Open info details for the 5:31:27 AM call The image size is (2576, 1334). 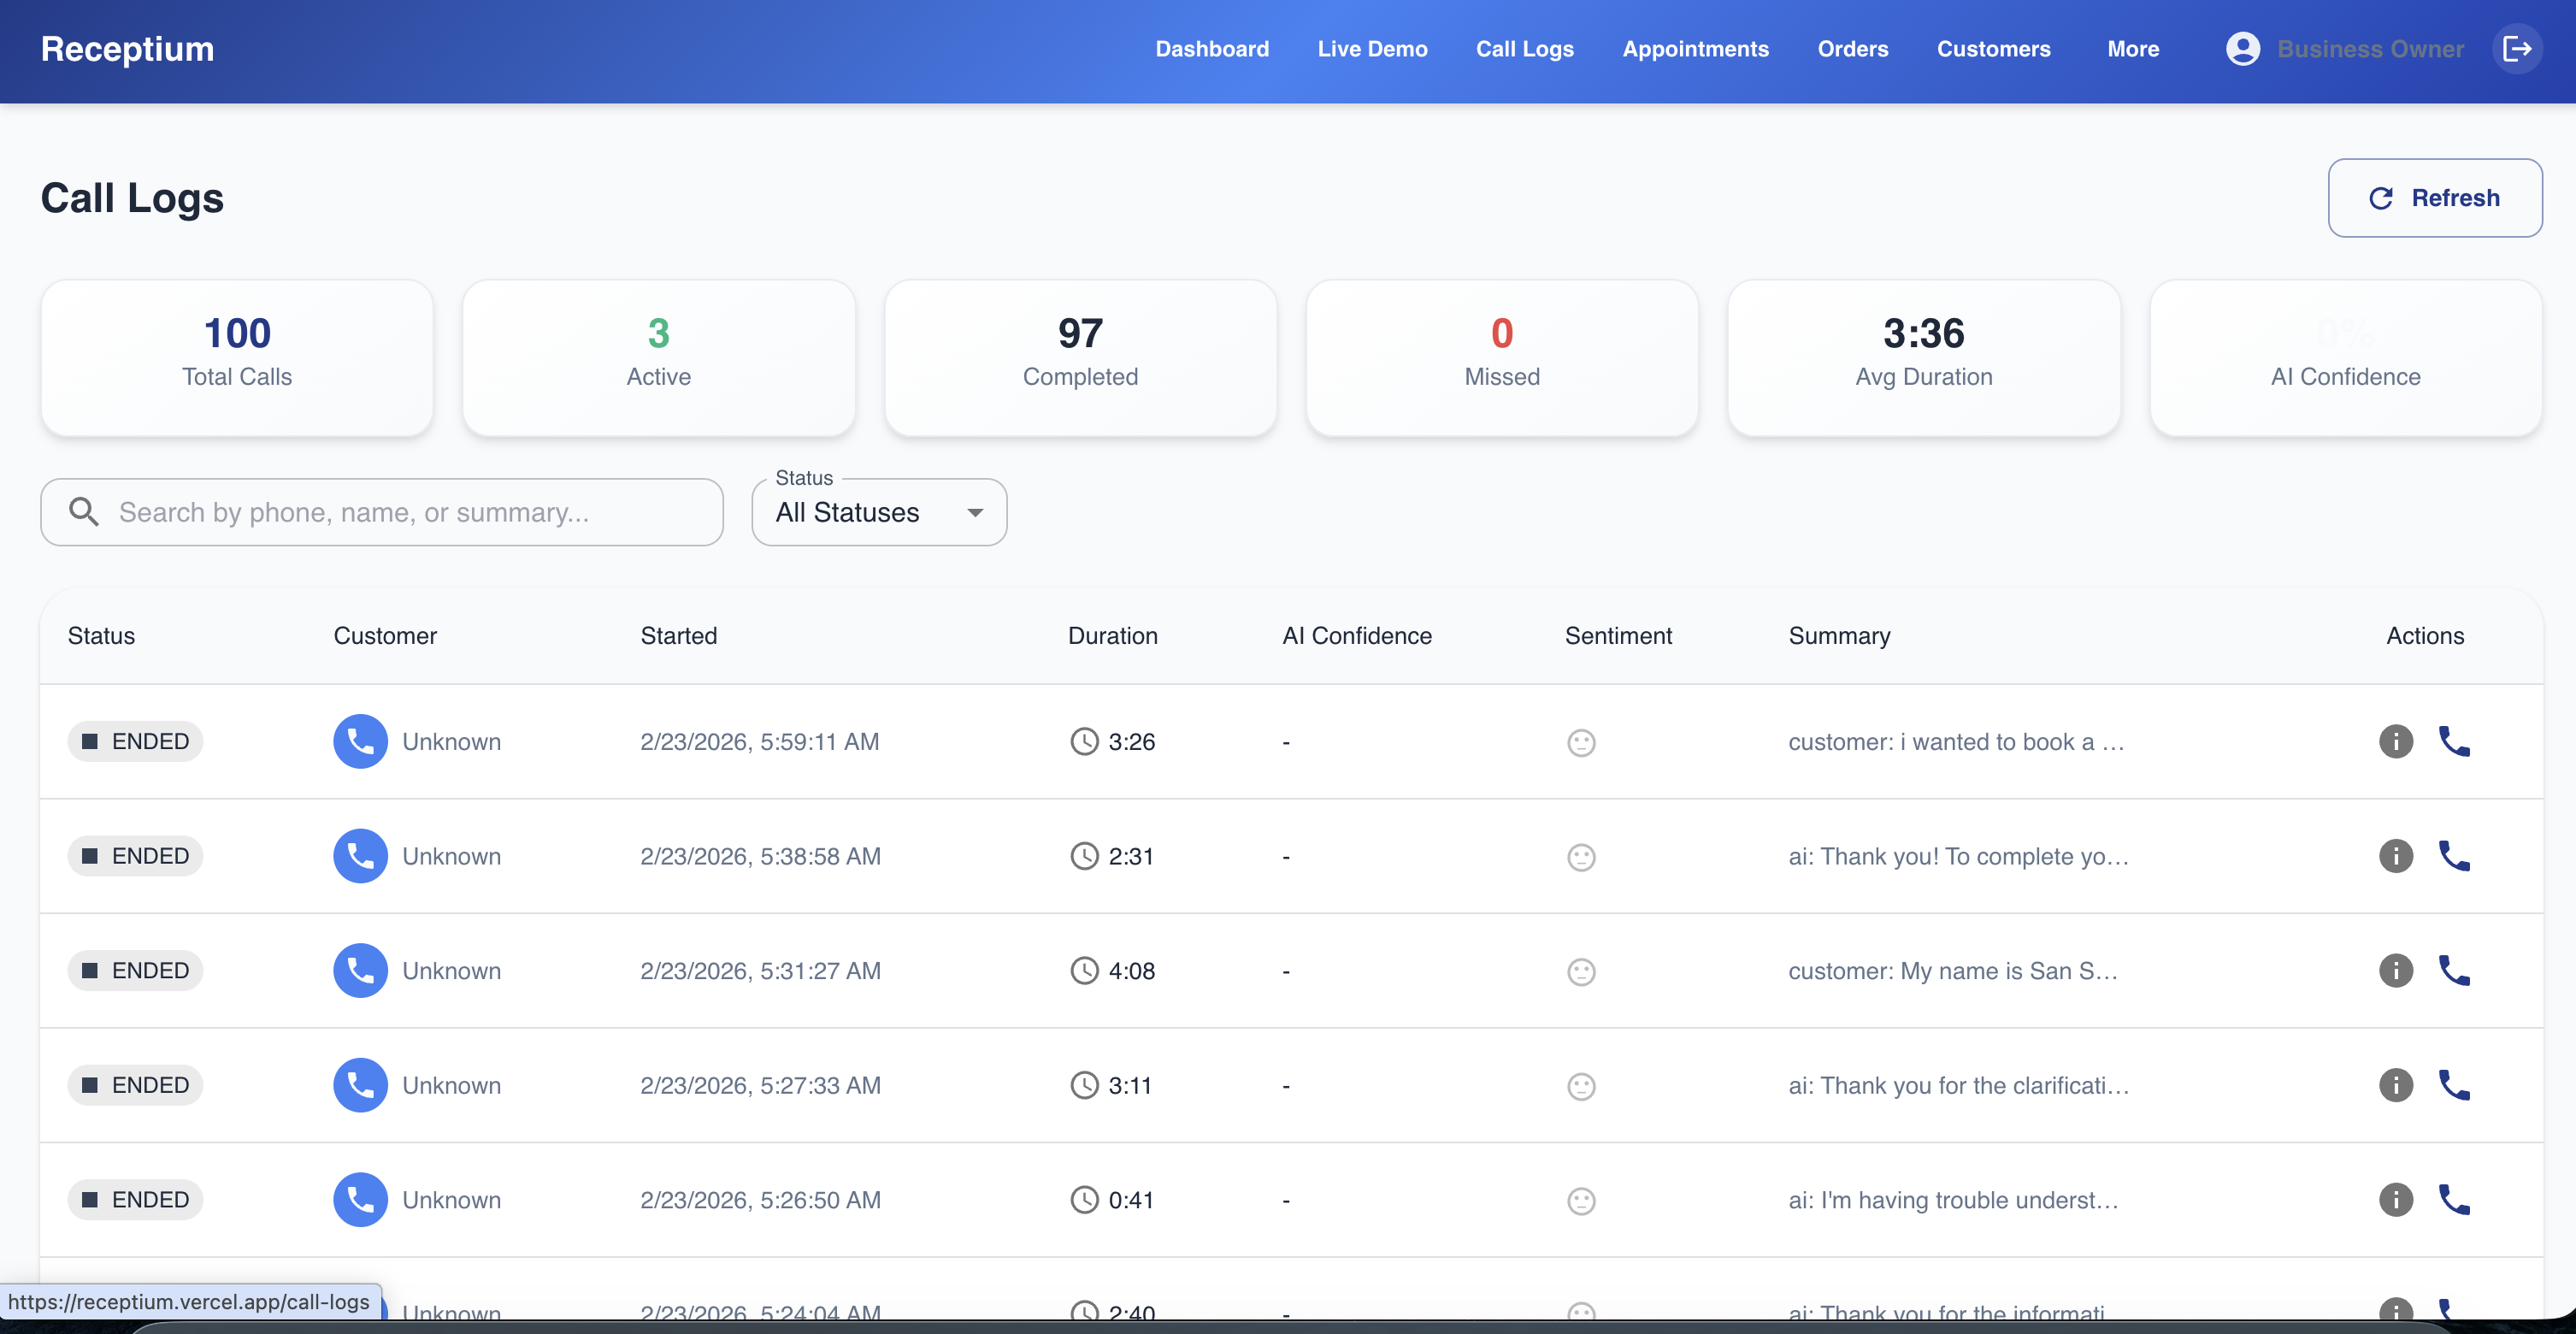pos(2395,970)
